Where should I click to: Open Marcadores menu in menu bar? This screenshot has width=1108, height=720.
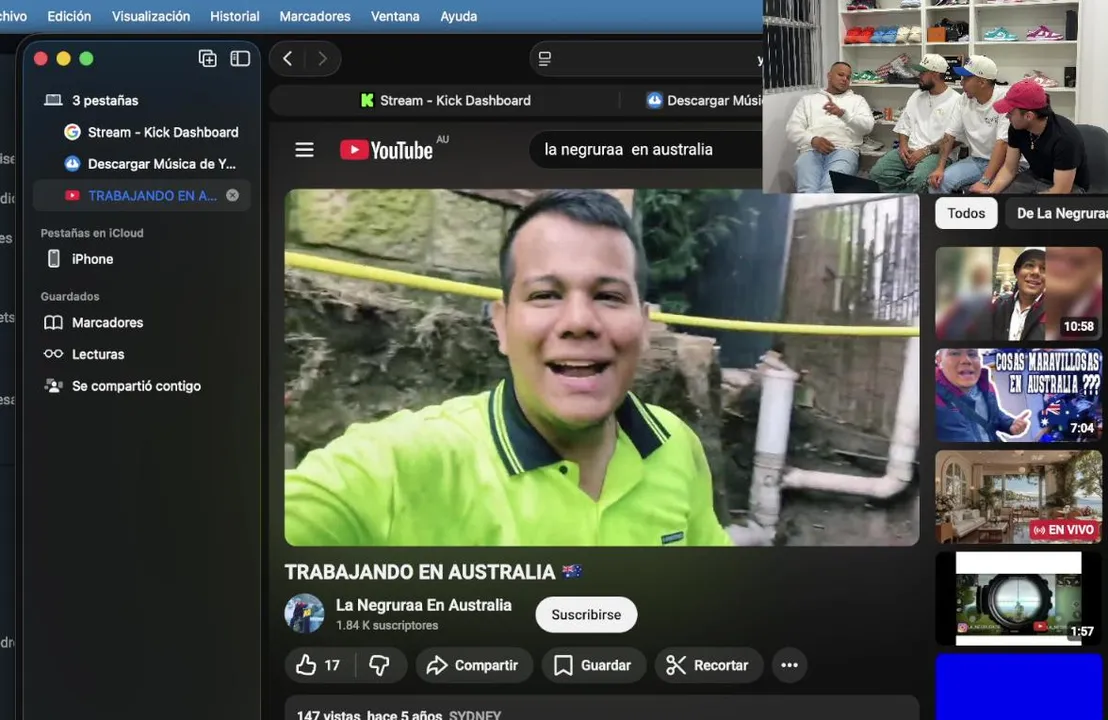point(314,16)
